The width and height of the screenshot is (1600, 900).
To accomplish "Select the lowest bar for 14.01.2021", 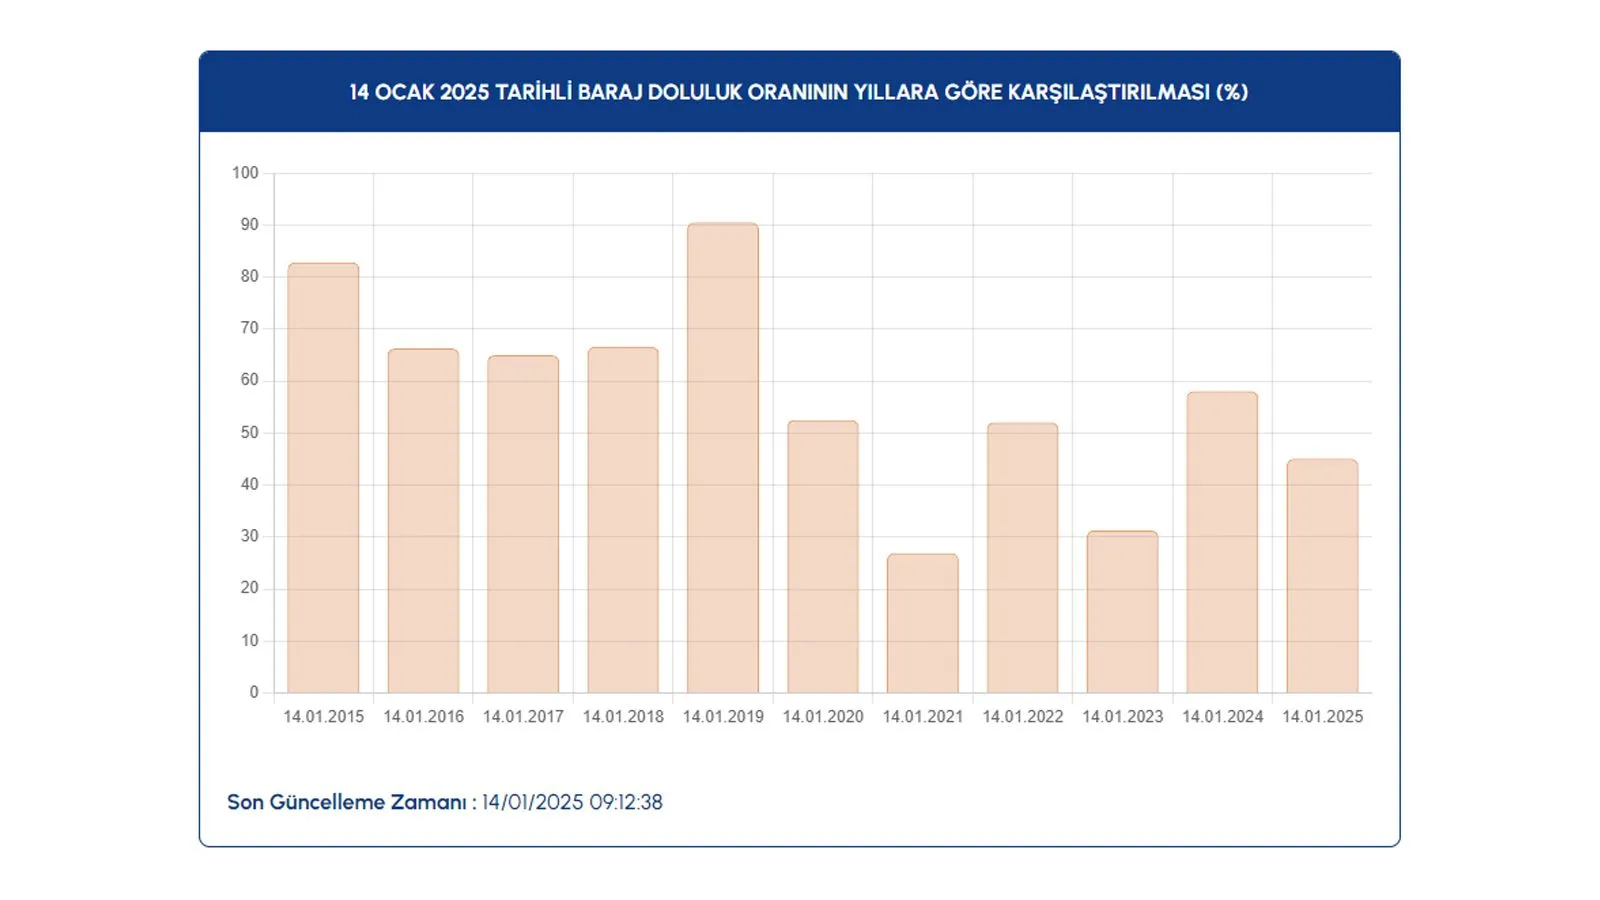I will click(923, 623).
